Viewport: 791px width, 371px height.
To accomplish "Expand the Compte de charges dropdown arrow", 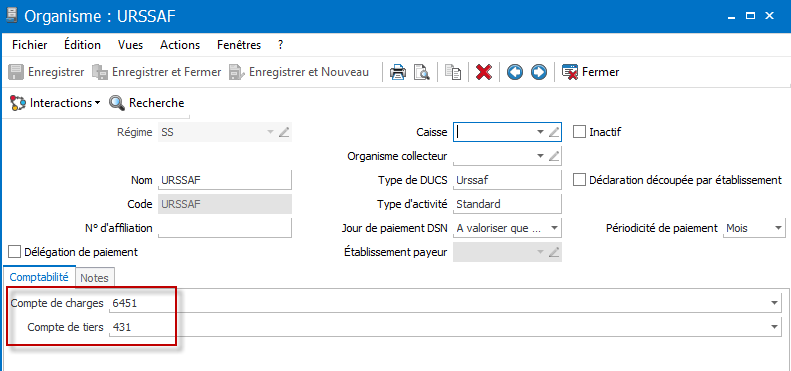I will [x=774, y=303].
